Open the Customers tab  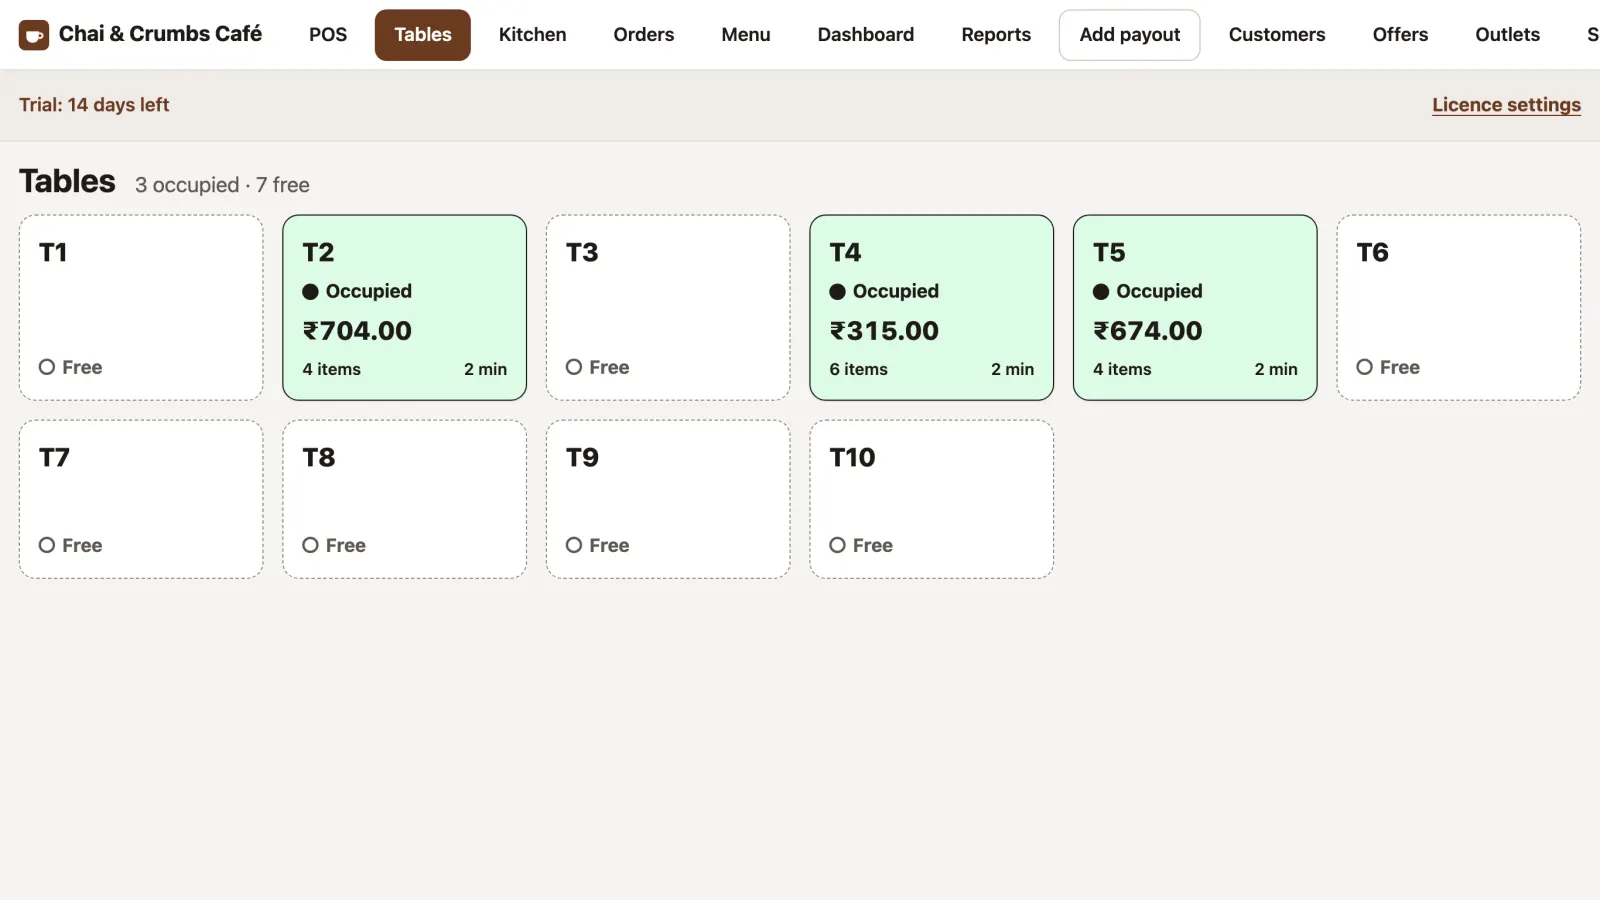[1277, 35]
